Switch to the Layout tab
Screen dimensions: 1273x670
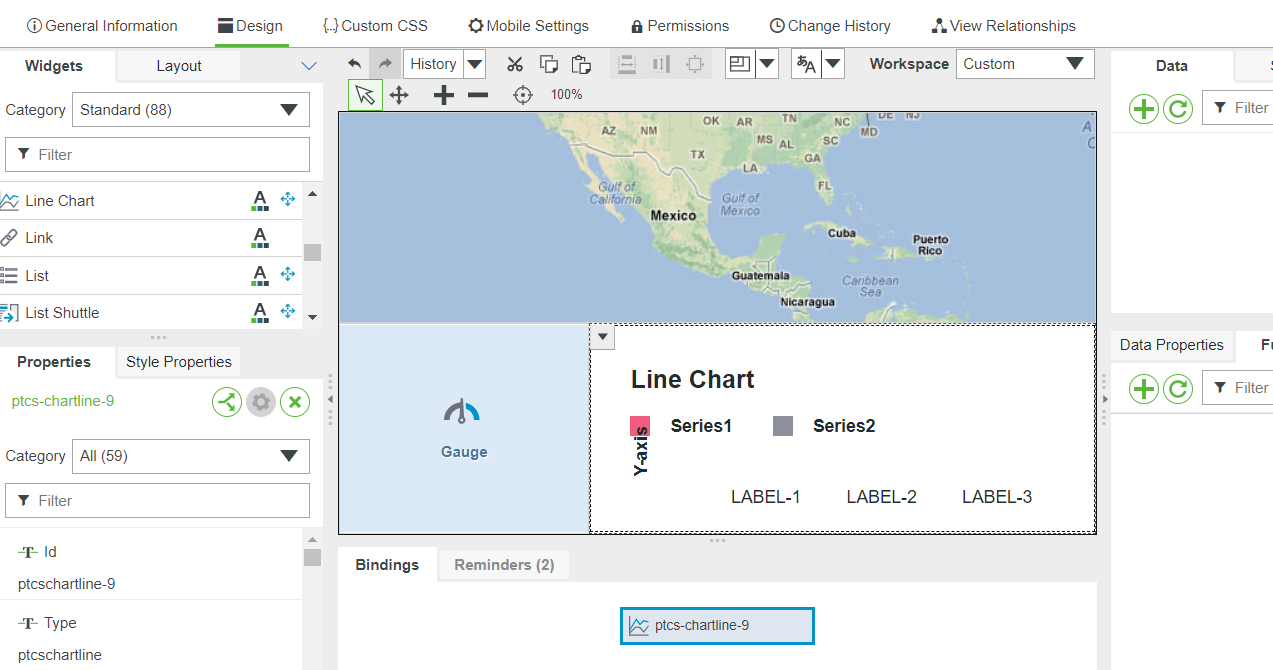point(179,66)
